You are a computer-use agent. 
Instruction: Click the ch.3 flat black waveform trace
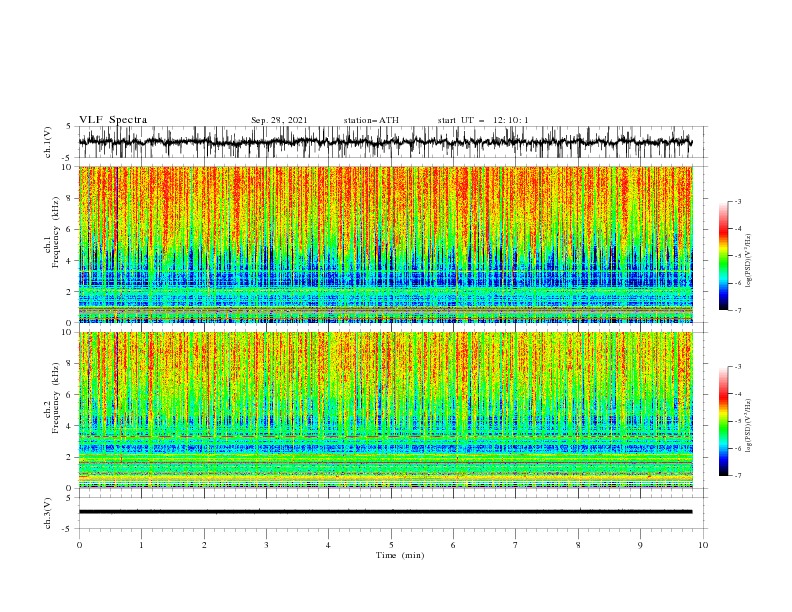point(385,512)
